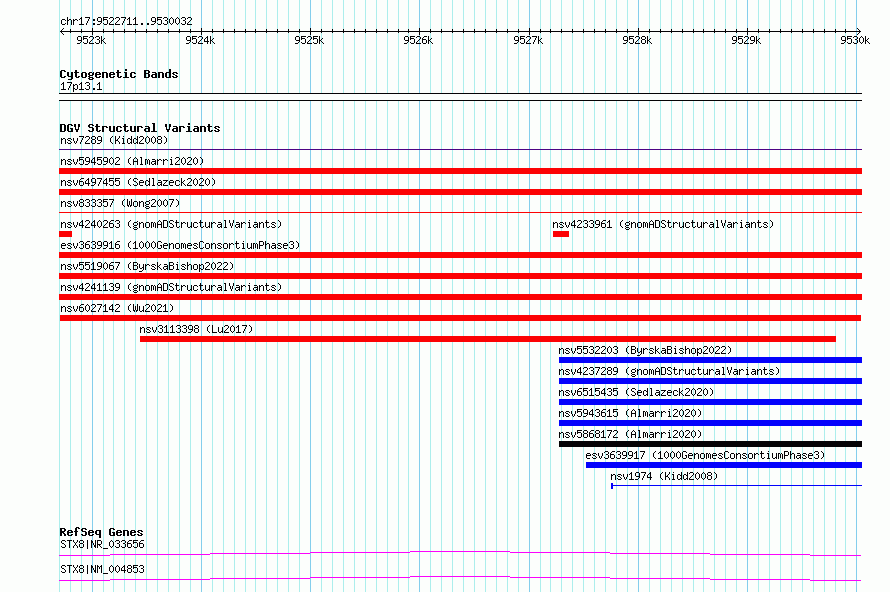Click nsv4233961 (gnomADStructuralVariants) label
Image resolution: width=890 pixels, height=592 pixels.
(663, 224)
